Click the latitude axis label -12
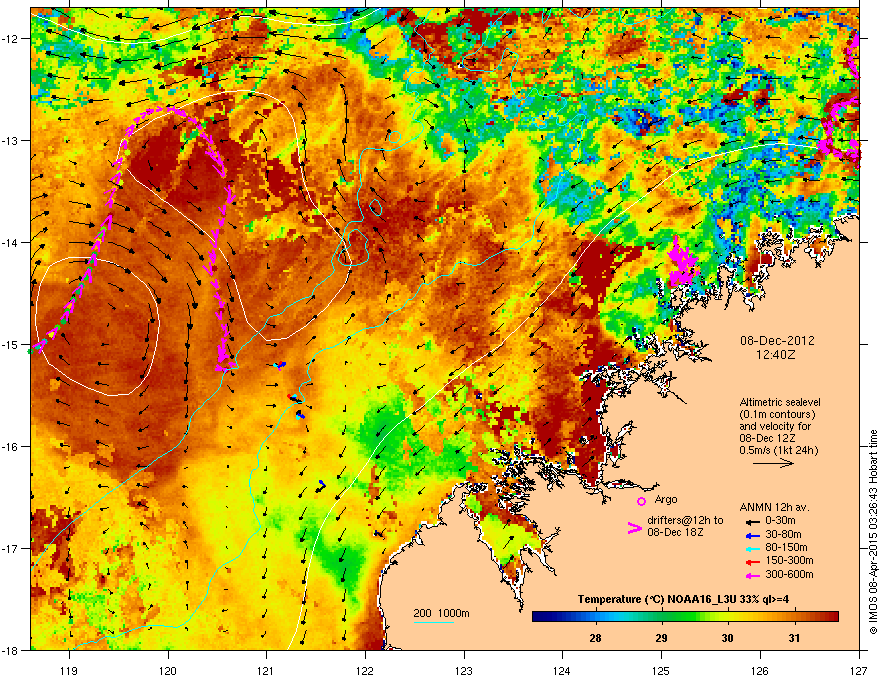 pos(10,39)
